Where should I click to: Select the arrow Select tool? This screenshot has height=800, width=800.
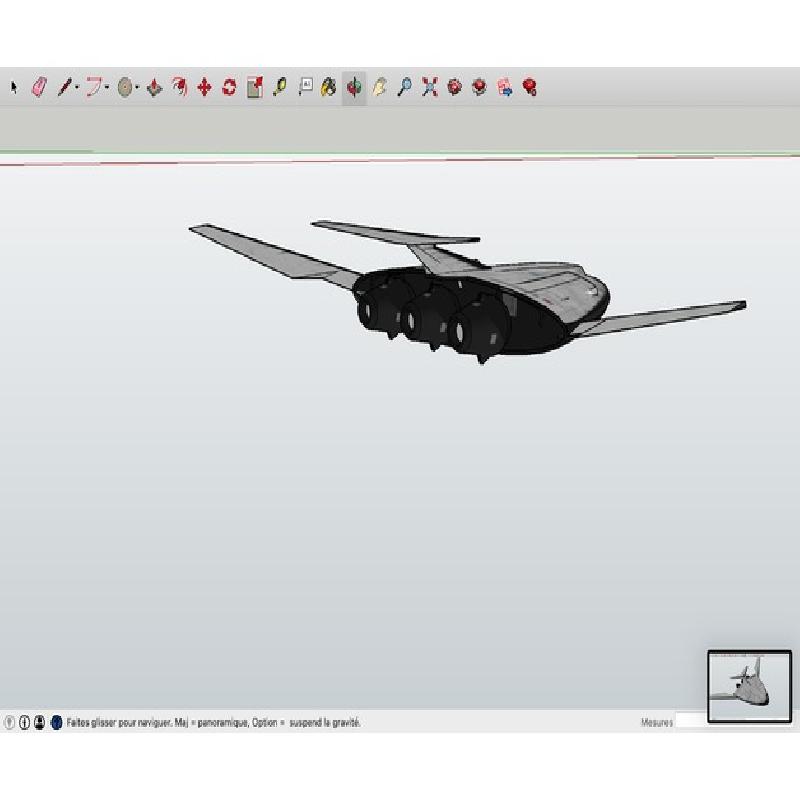[14, 88]
